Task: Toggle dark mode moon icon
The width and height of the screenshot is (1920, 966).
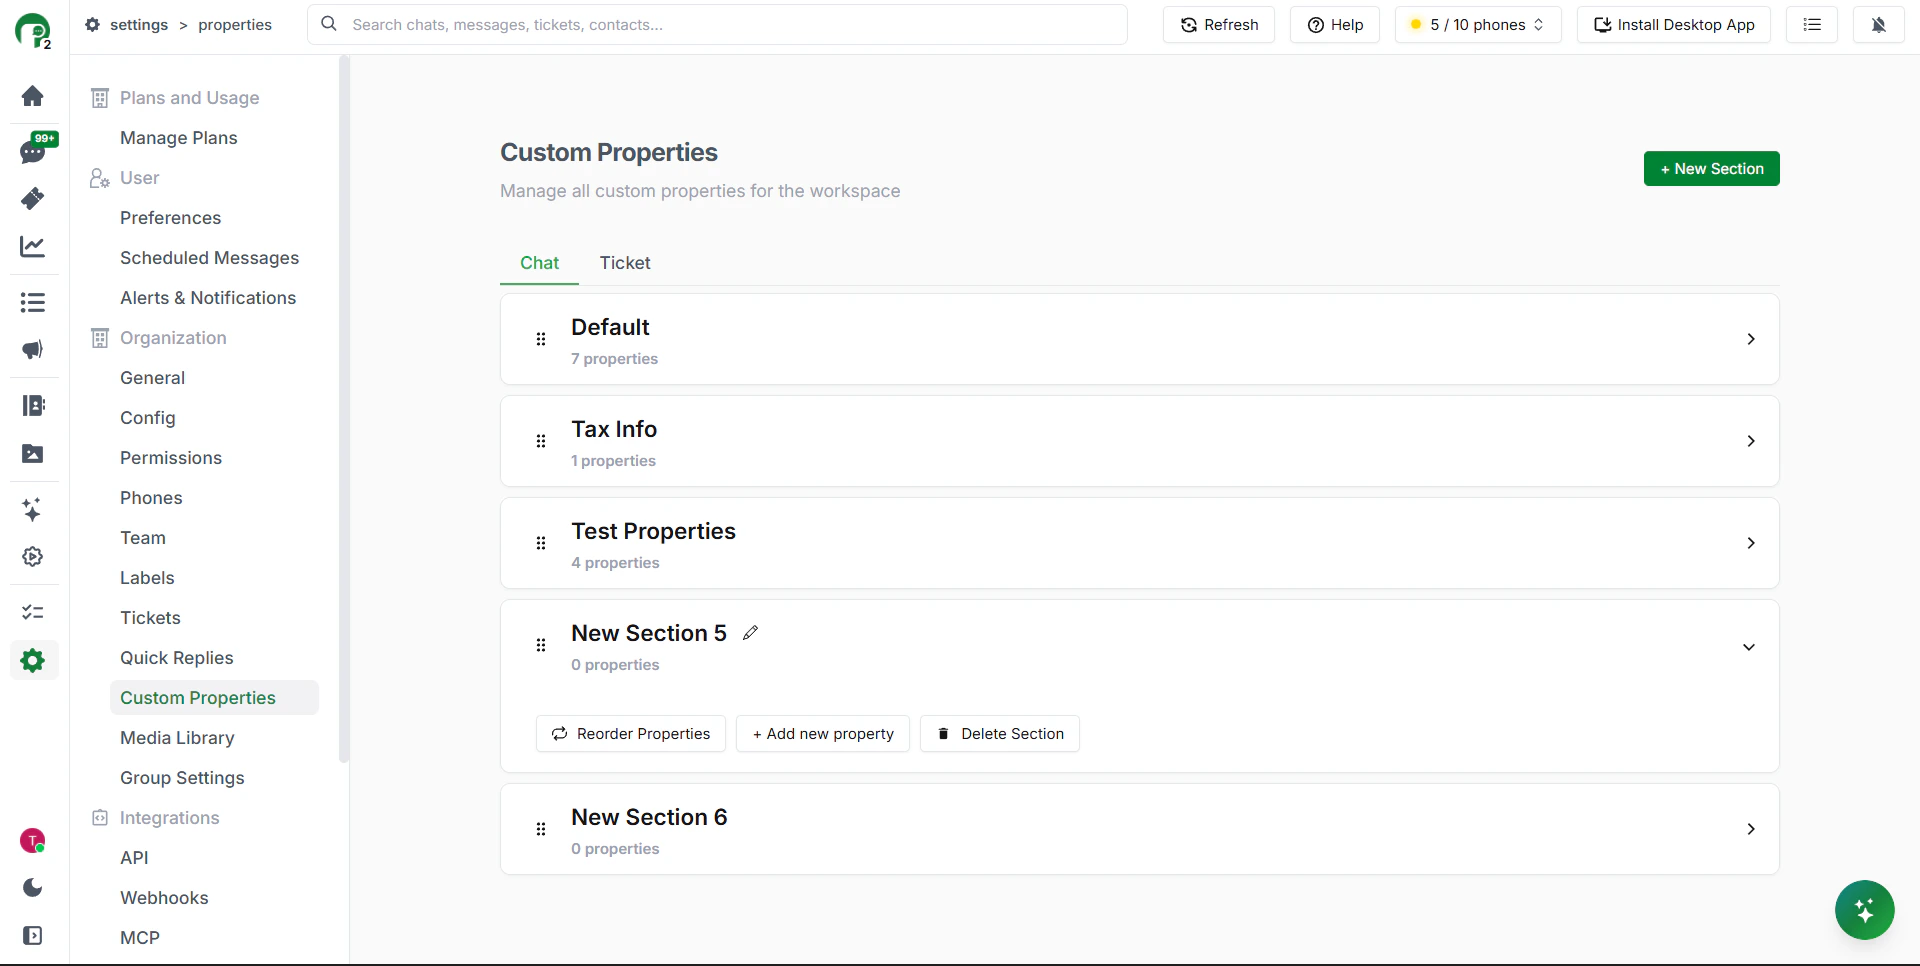Action: 32,888
